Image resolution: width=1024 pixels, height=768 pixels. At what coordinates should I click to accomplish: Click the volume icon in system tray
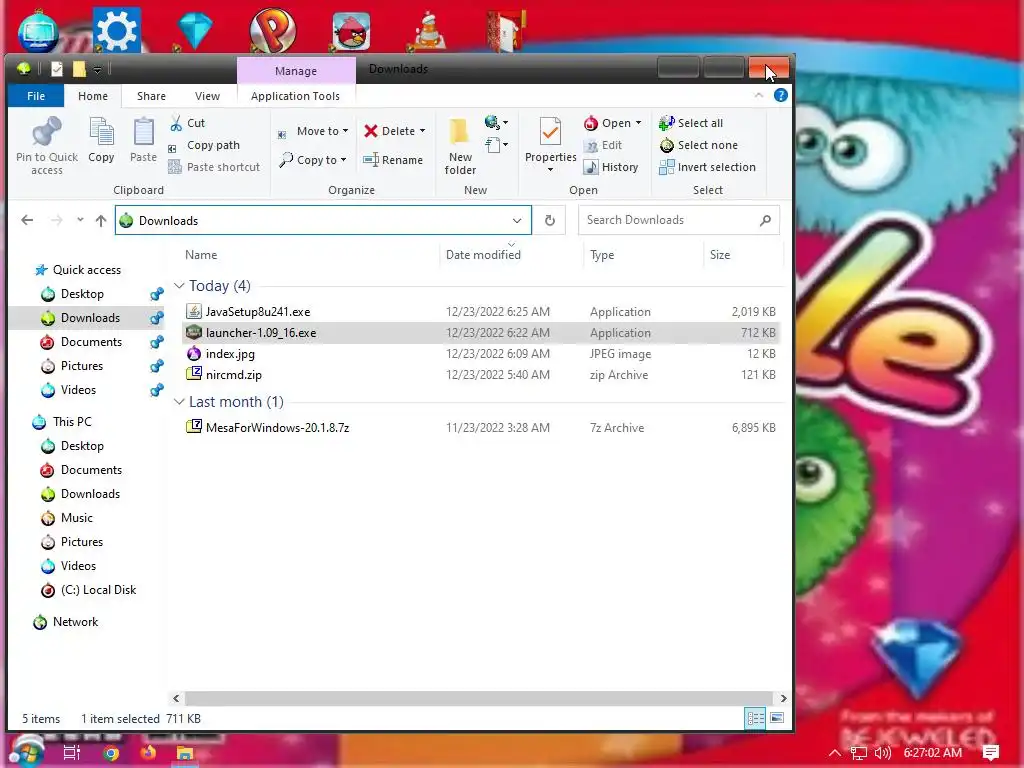tap(882, 753)
